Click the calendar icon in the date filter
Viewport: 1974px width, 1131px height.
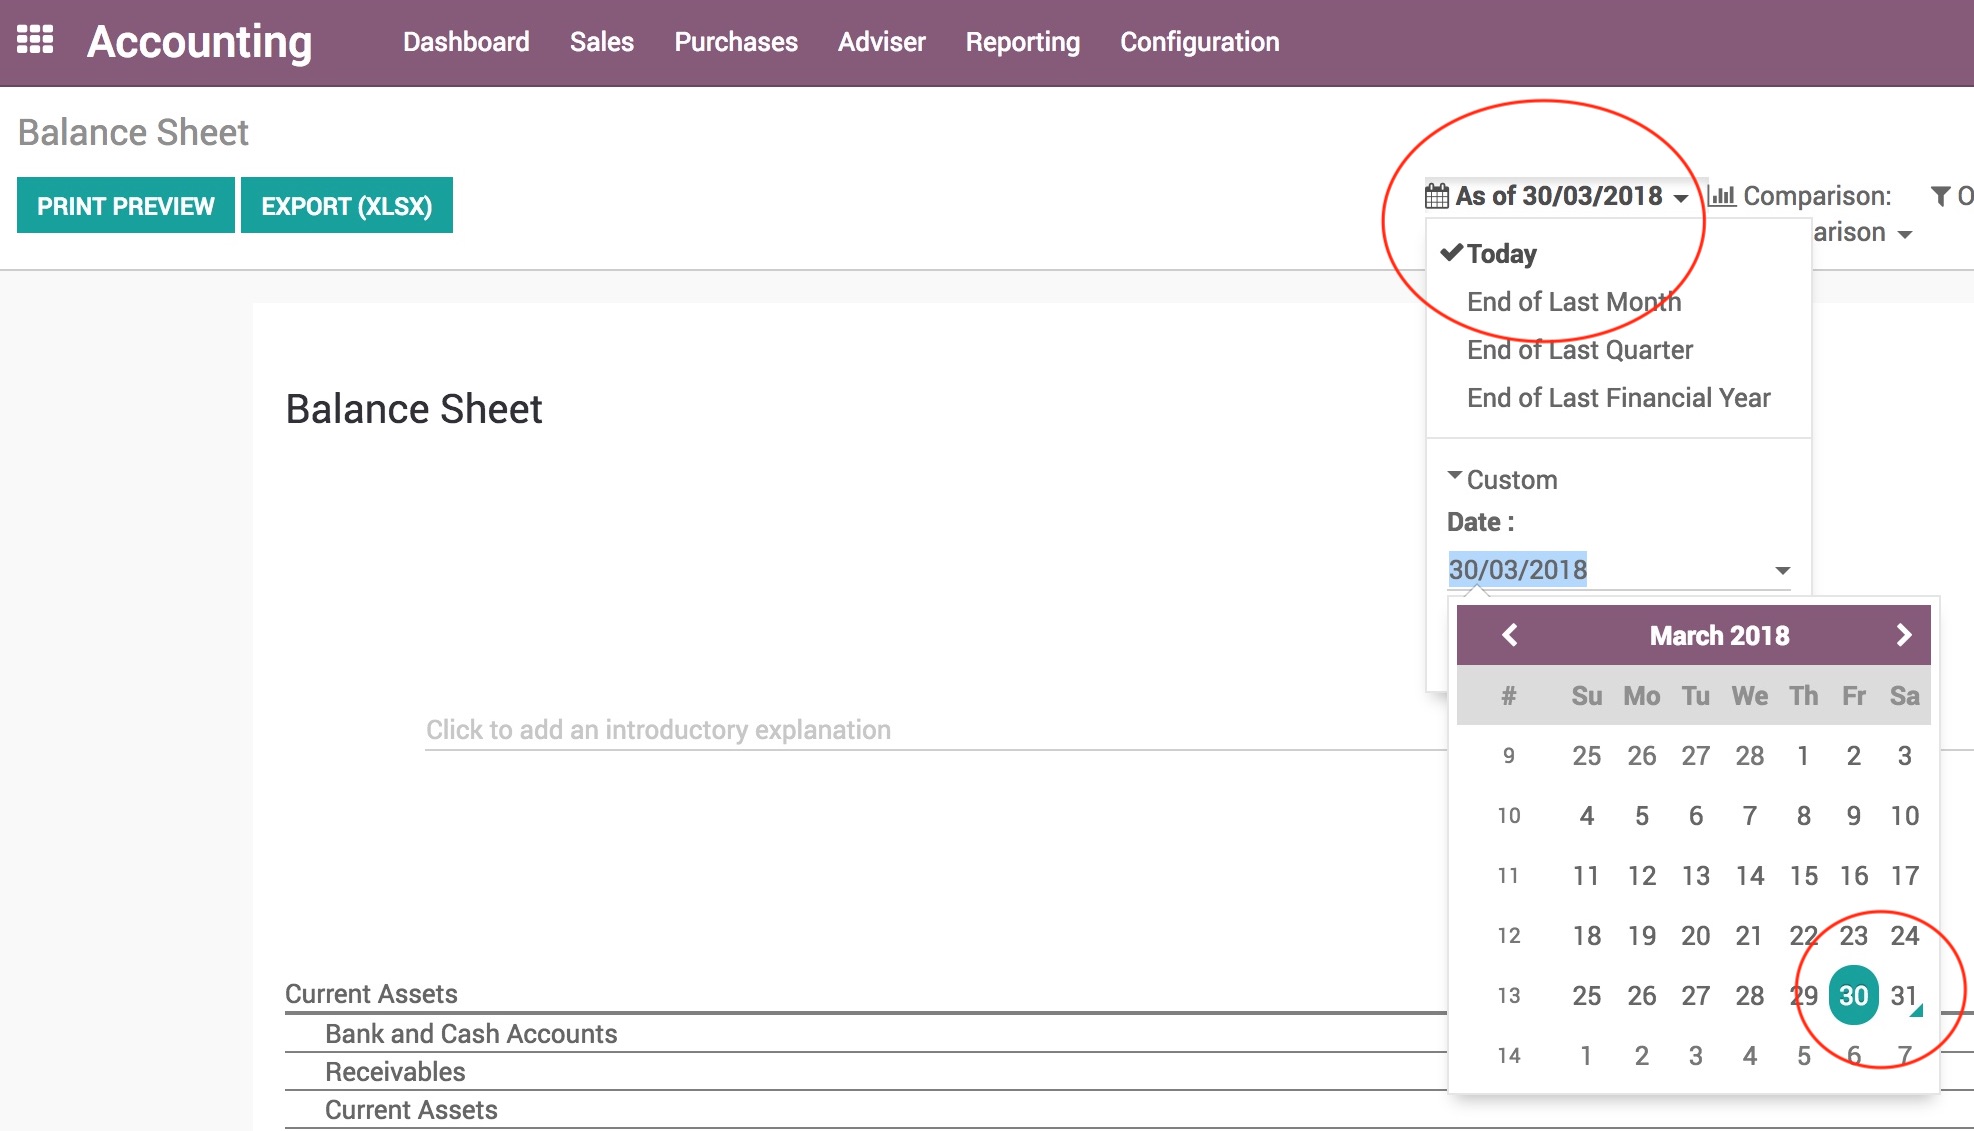1437,196
